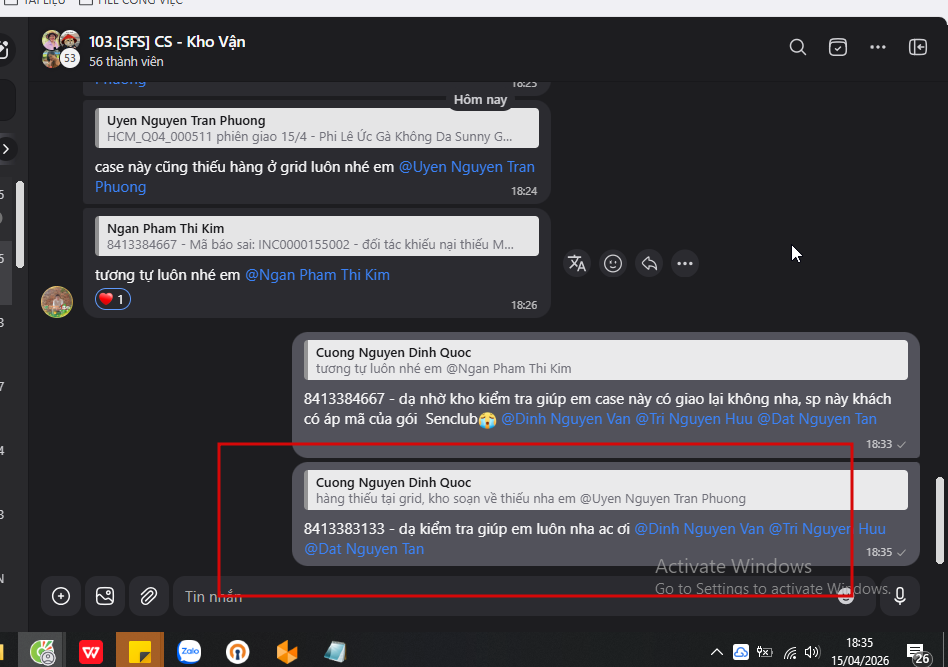Open Wi-Fi network tray icon
The image size is (948, 667).
pyautogui.click(x=790, y=652)
